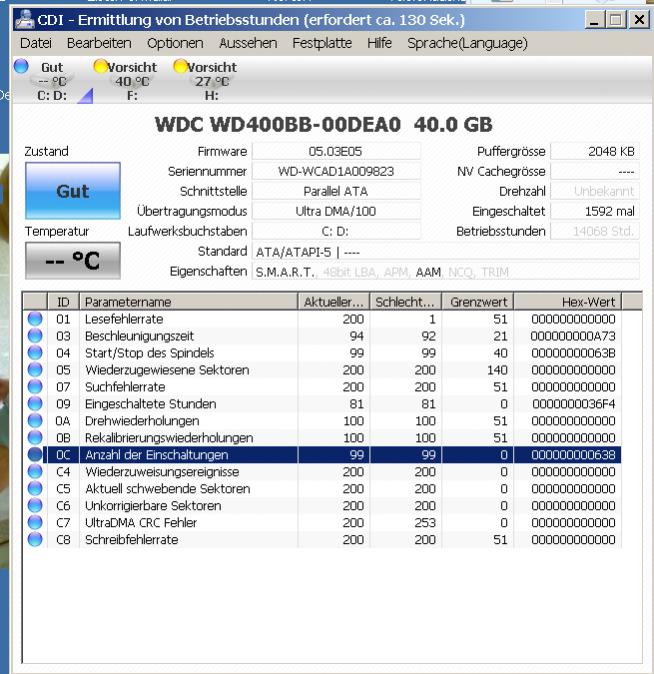
Task: Click status icon of Wiederzugewiesene Sektoren row
Action: click(x=35, y=370)
